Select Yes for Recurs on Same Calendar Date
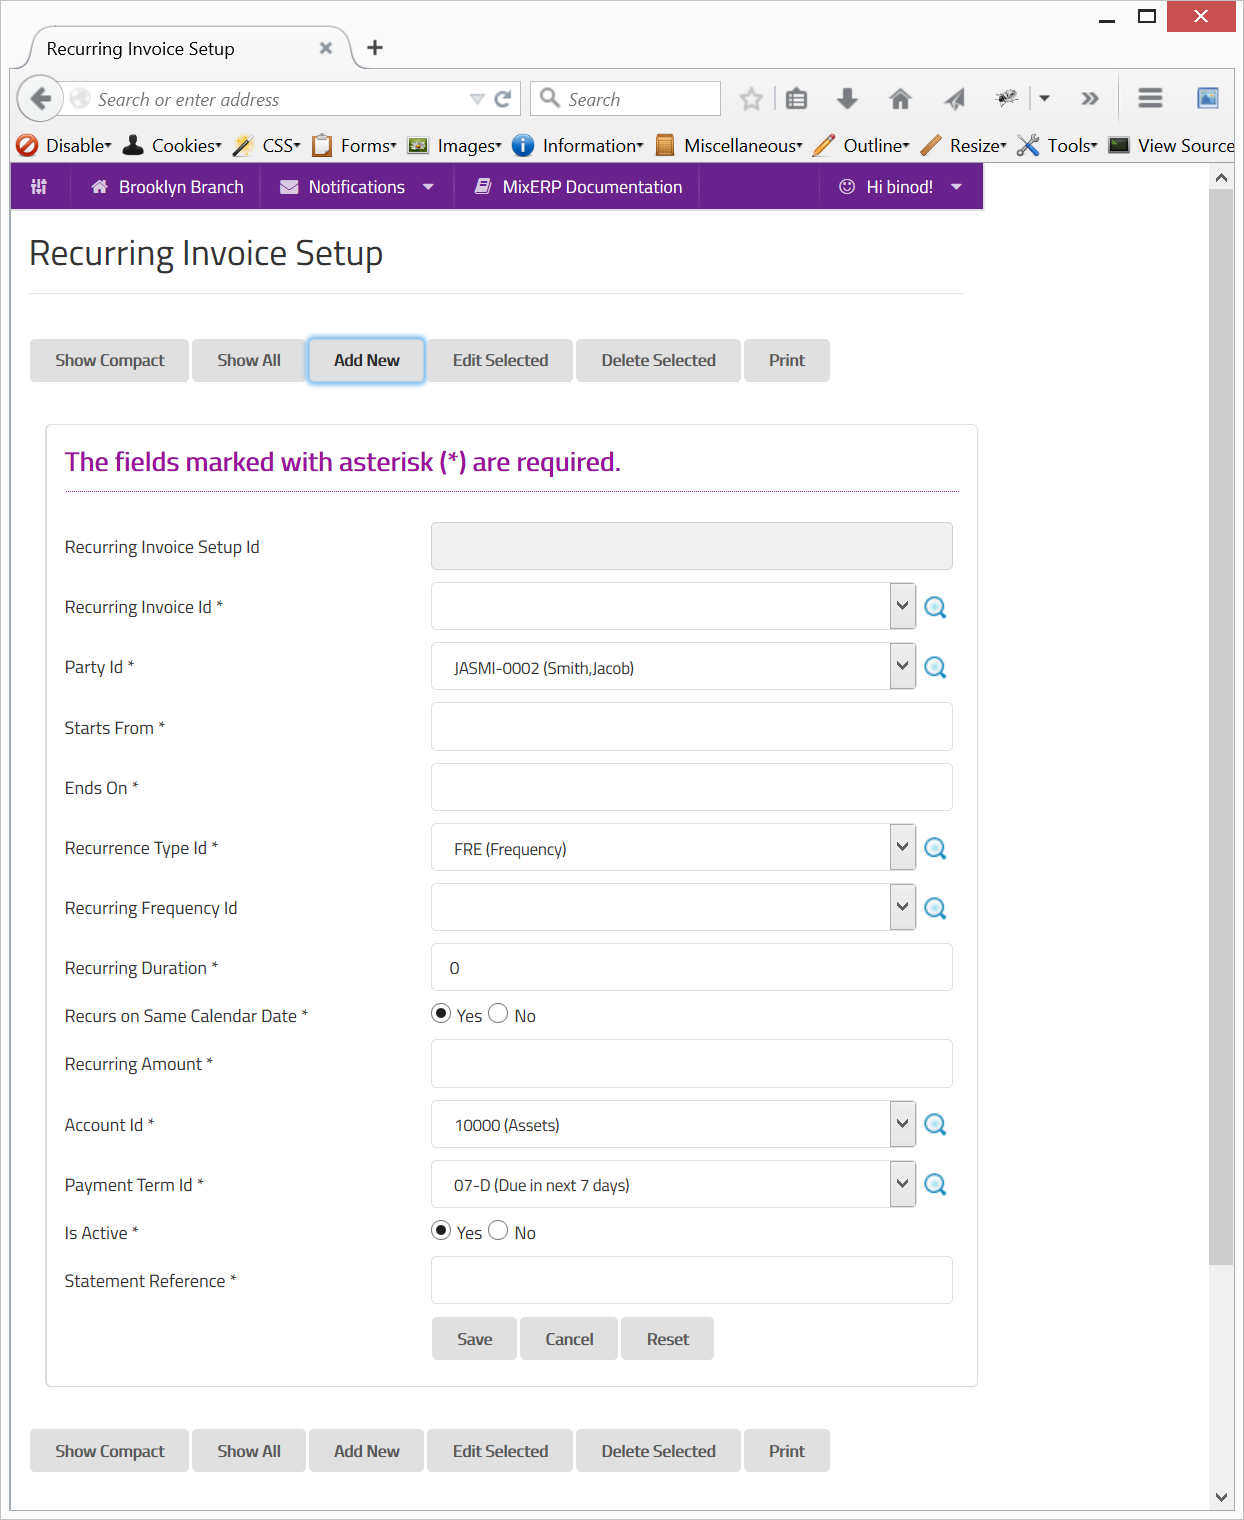The image size is (1244, 1520). [x=441, y=1013]
